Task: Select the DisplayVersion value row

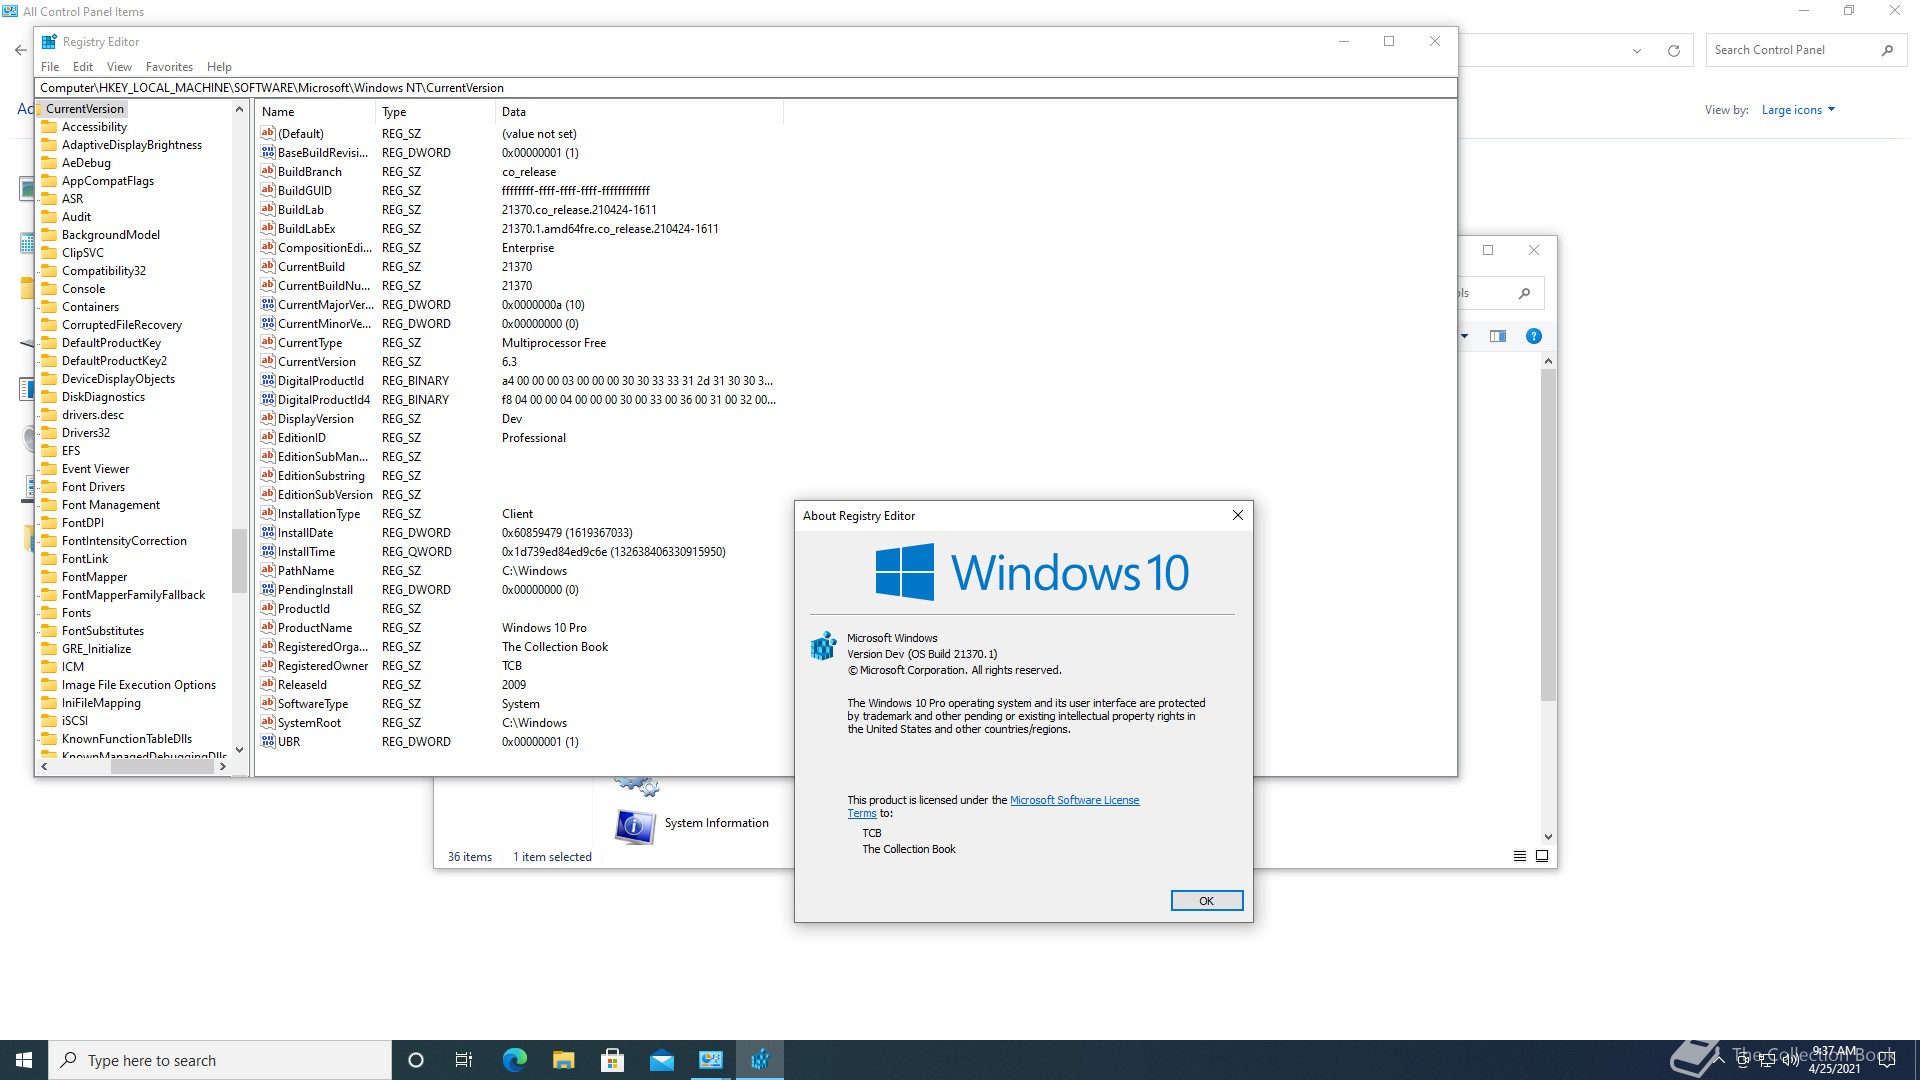Action: (x=520, y=419)
